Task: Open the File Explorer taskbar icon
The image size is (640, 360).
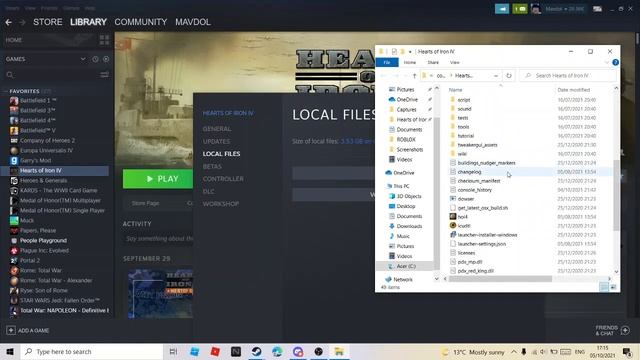Action: (x=339, y=351)
